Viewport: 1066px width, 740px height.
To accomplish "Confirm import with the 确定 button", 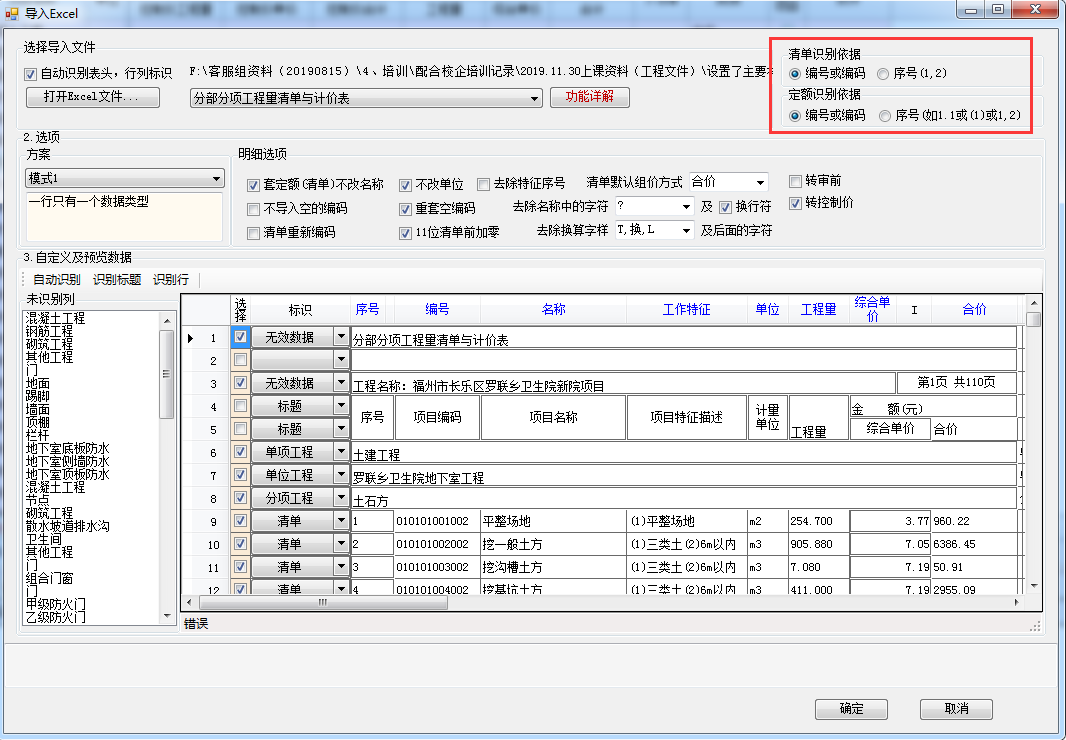I will coord(851,709).
